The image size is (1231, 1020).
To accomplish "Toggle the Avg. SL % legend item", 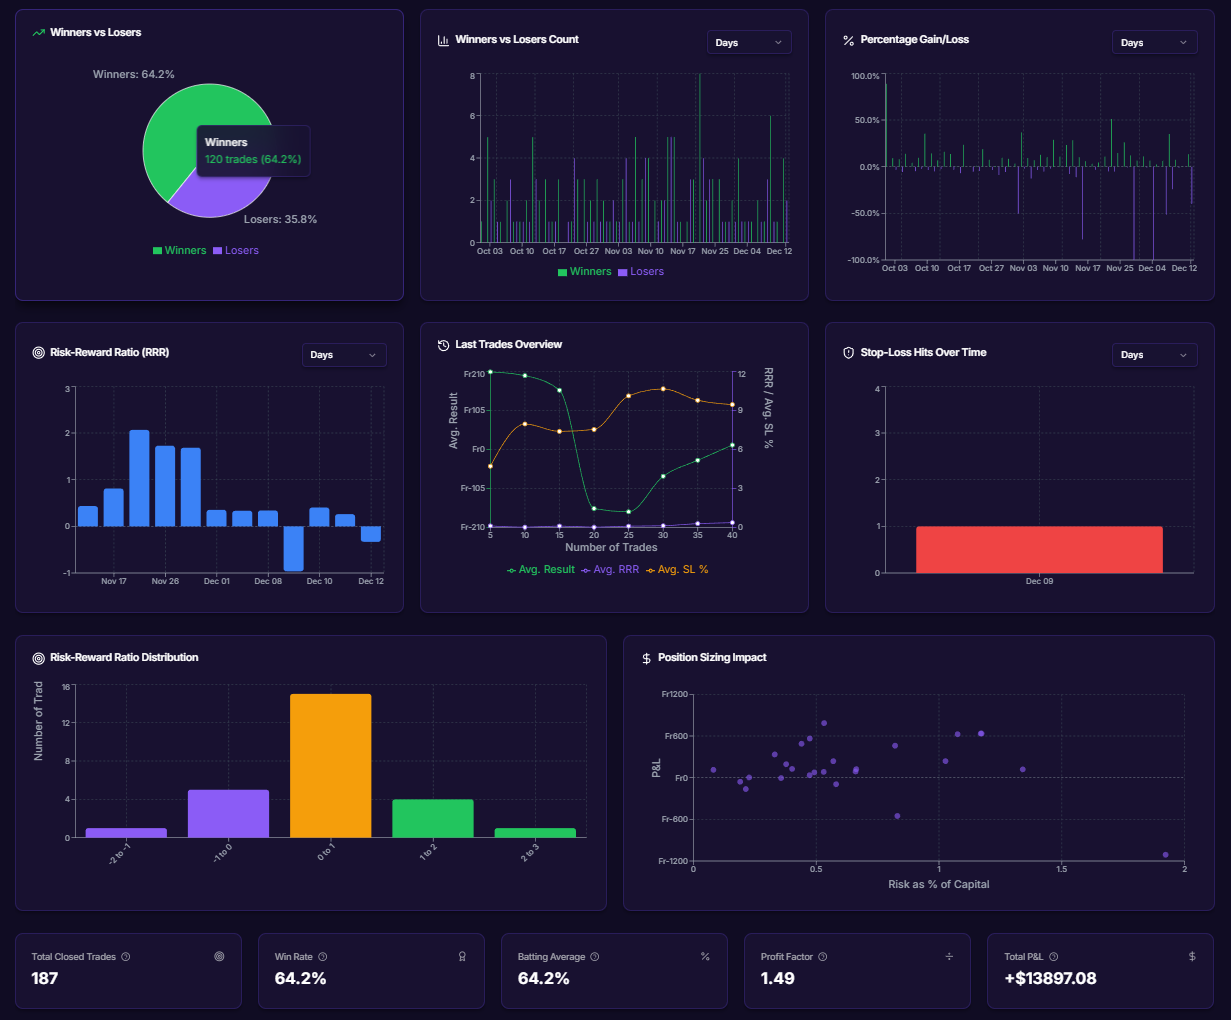I will (677, 570).
